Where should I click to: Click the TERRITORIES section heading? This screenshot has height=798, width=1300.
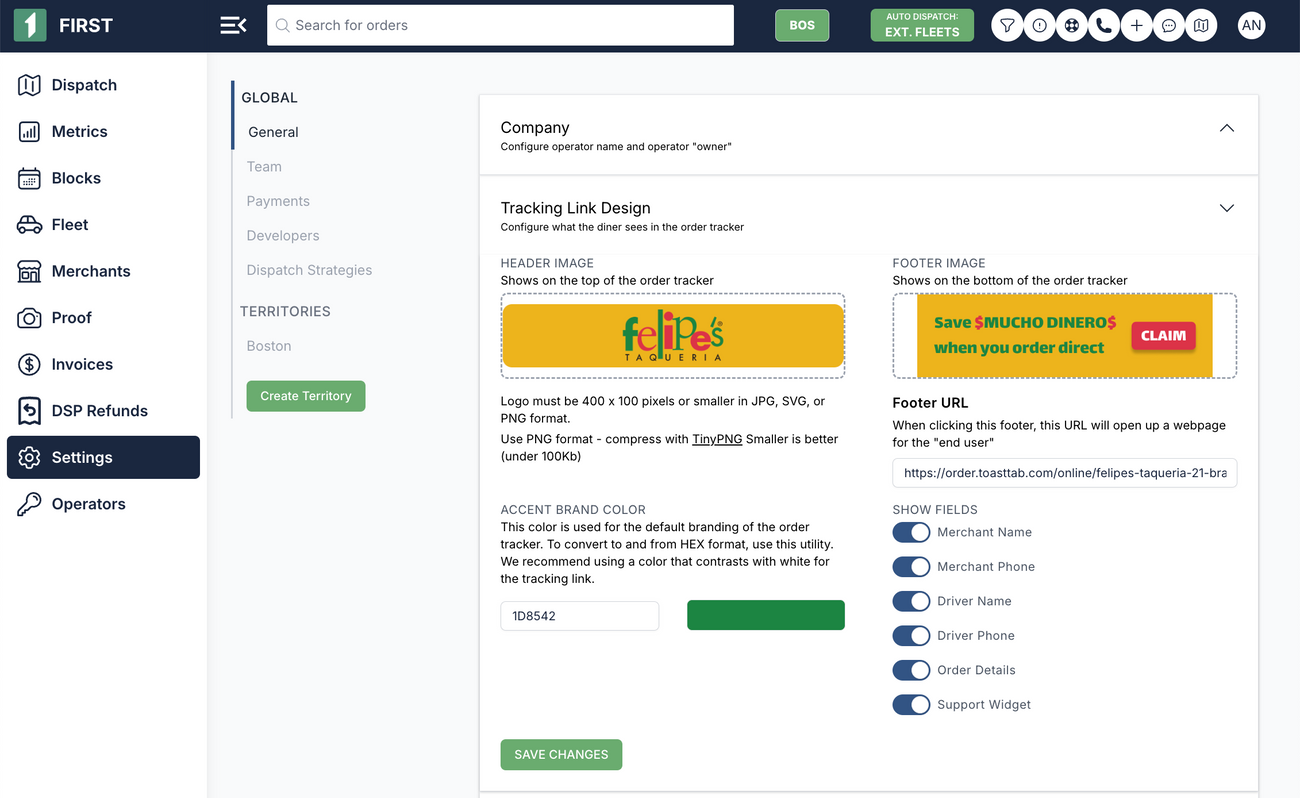[x=285, y=312]
